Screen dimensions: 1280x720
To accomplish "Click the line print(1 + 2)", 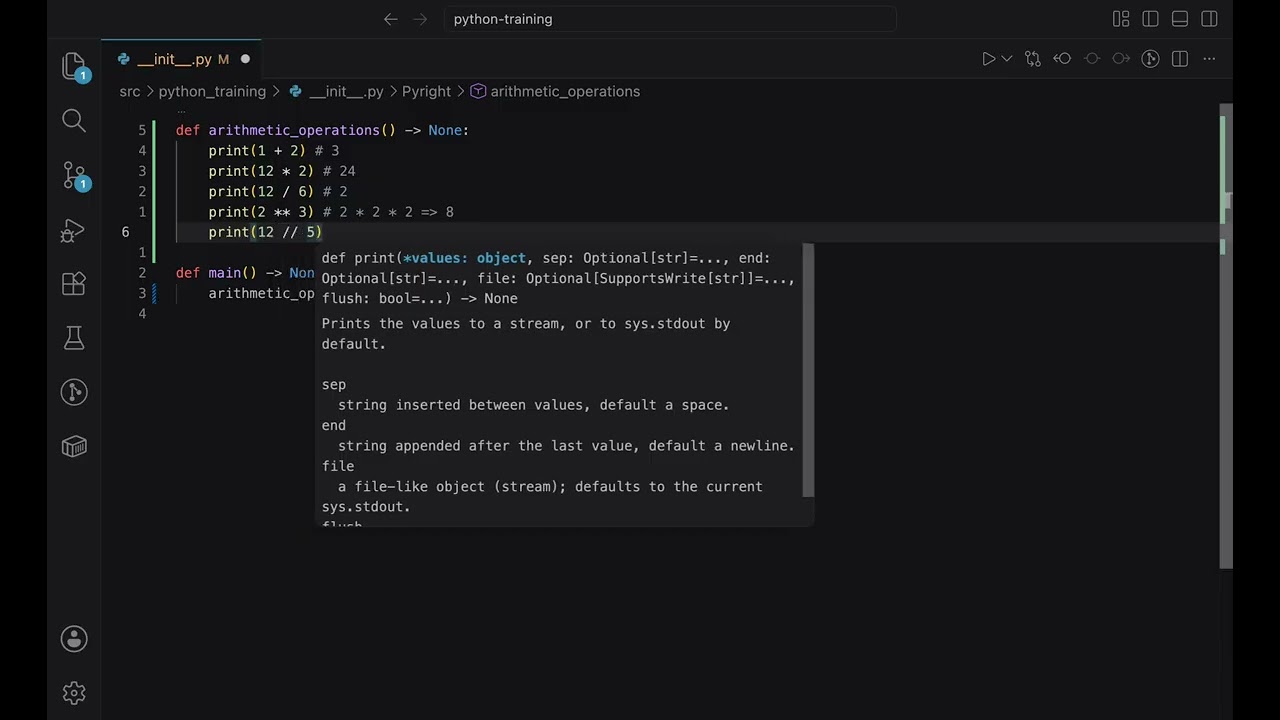I will point(257,151).
